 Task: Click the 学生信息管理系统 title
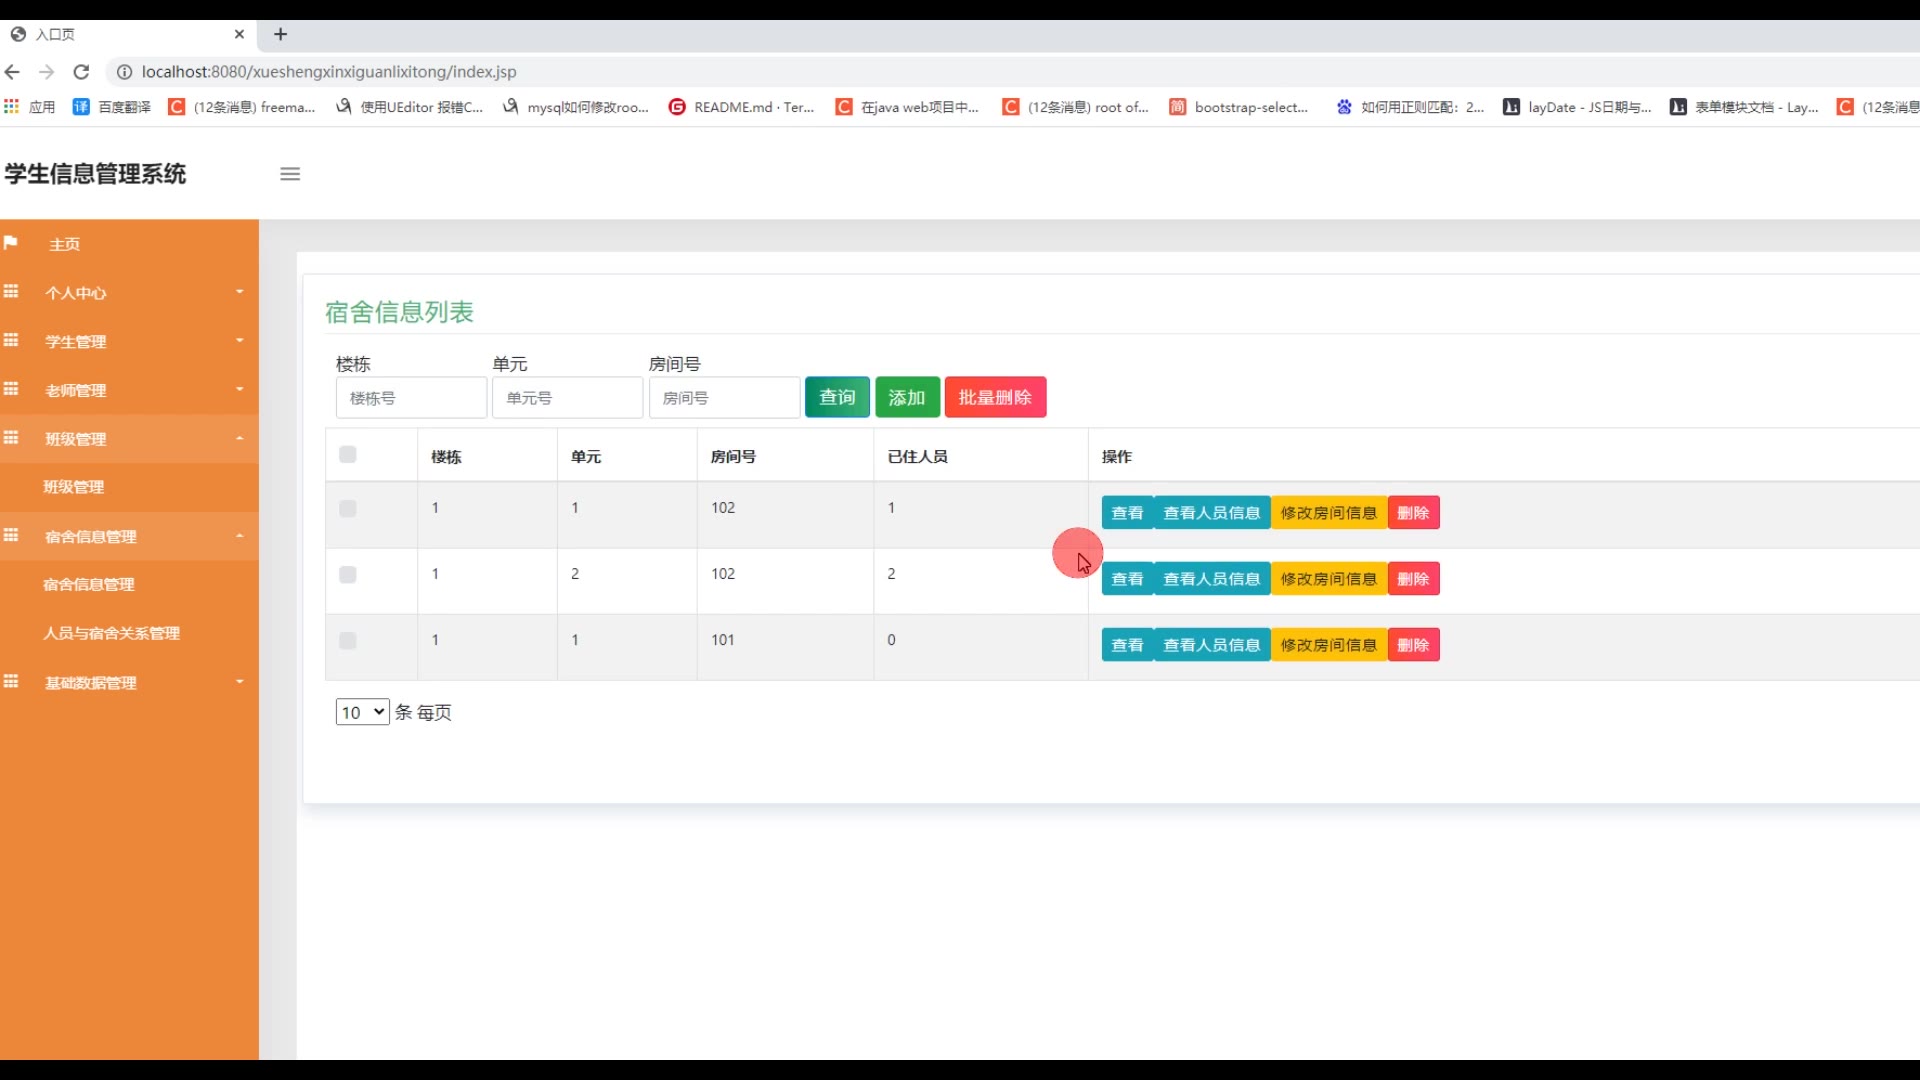click(x=95, y=174)
